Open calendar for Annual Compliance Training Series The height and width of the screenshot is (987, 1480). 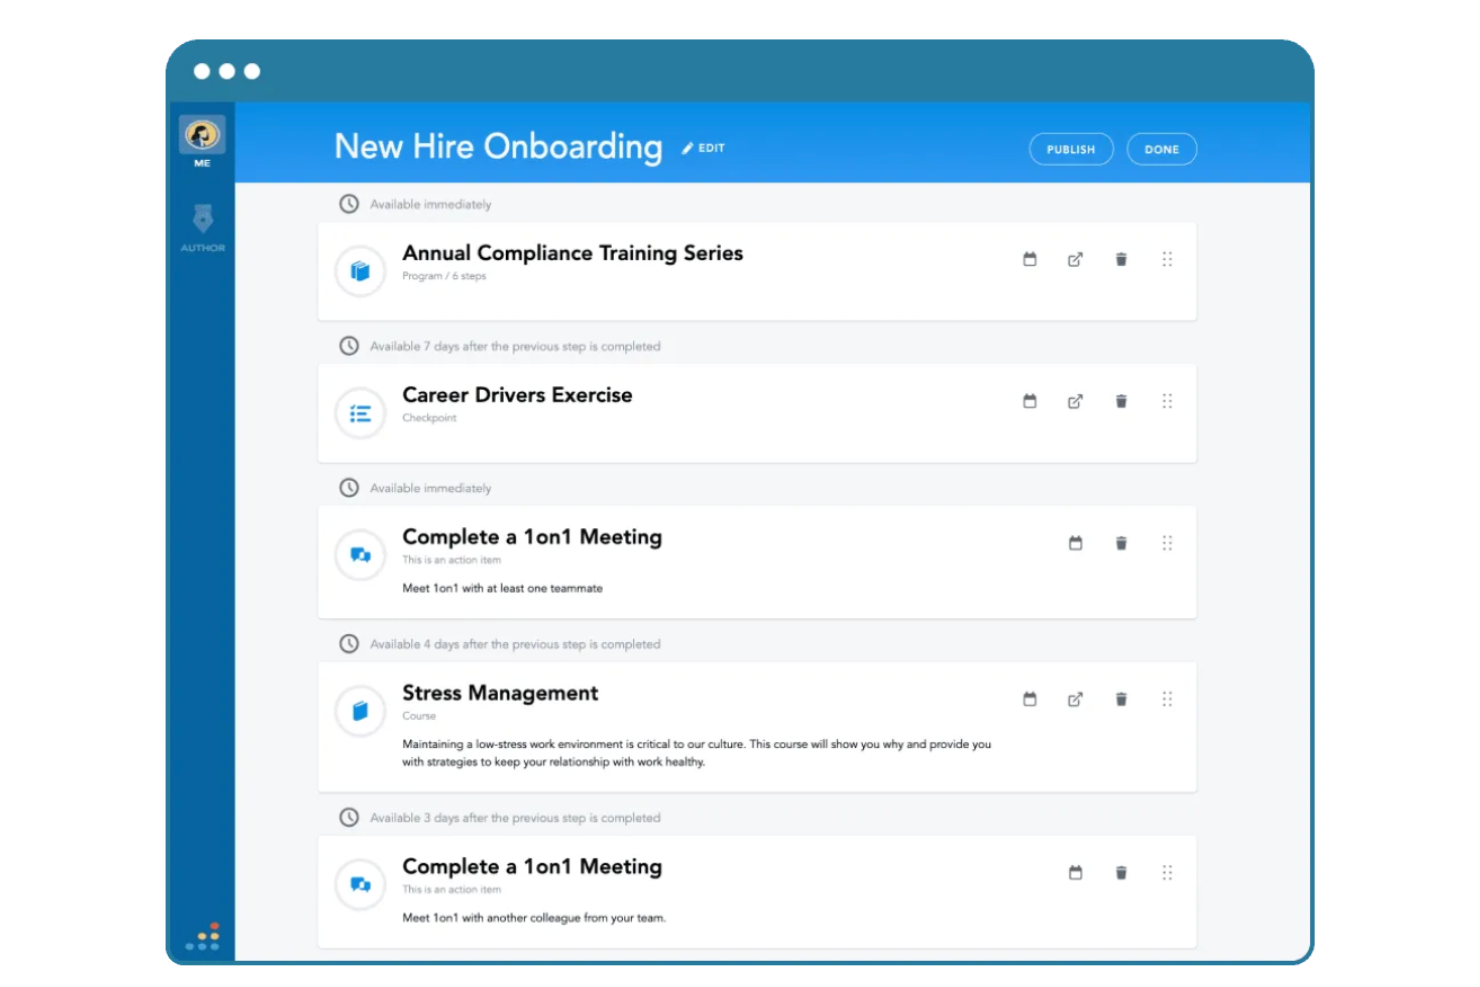[1029, 259]
